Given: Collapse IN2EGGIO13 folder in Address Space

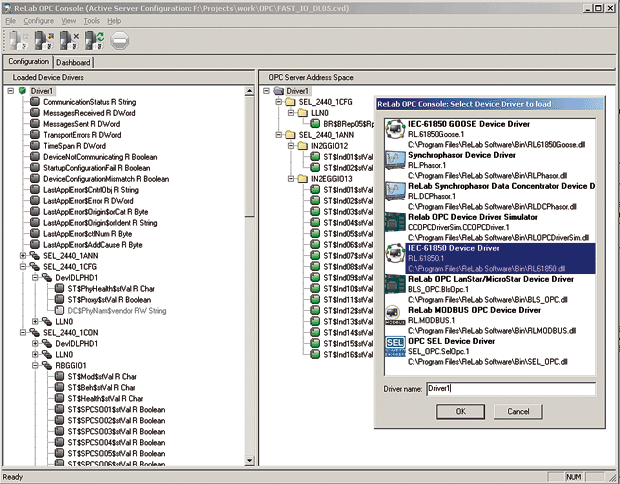Looking at the screenshot, I should (291, 179).
